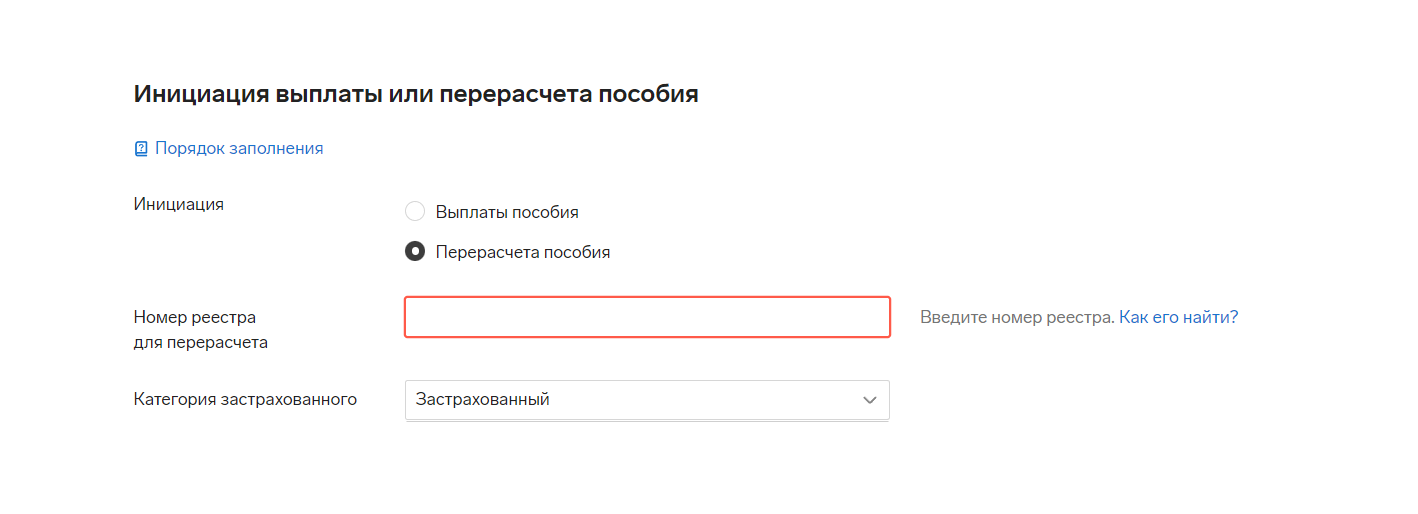
Task: Click the Категория застрахованного label
Action: point(246,400)
